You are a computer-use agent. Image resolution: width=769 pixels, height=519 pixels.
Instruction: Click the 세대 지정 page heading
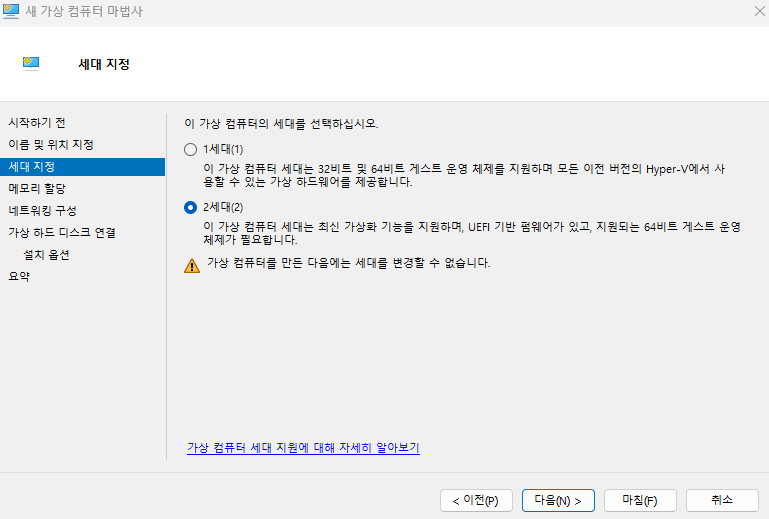104,64
